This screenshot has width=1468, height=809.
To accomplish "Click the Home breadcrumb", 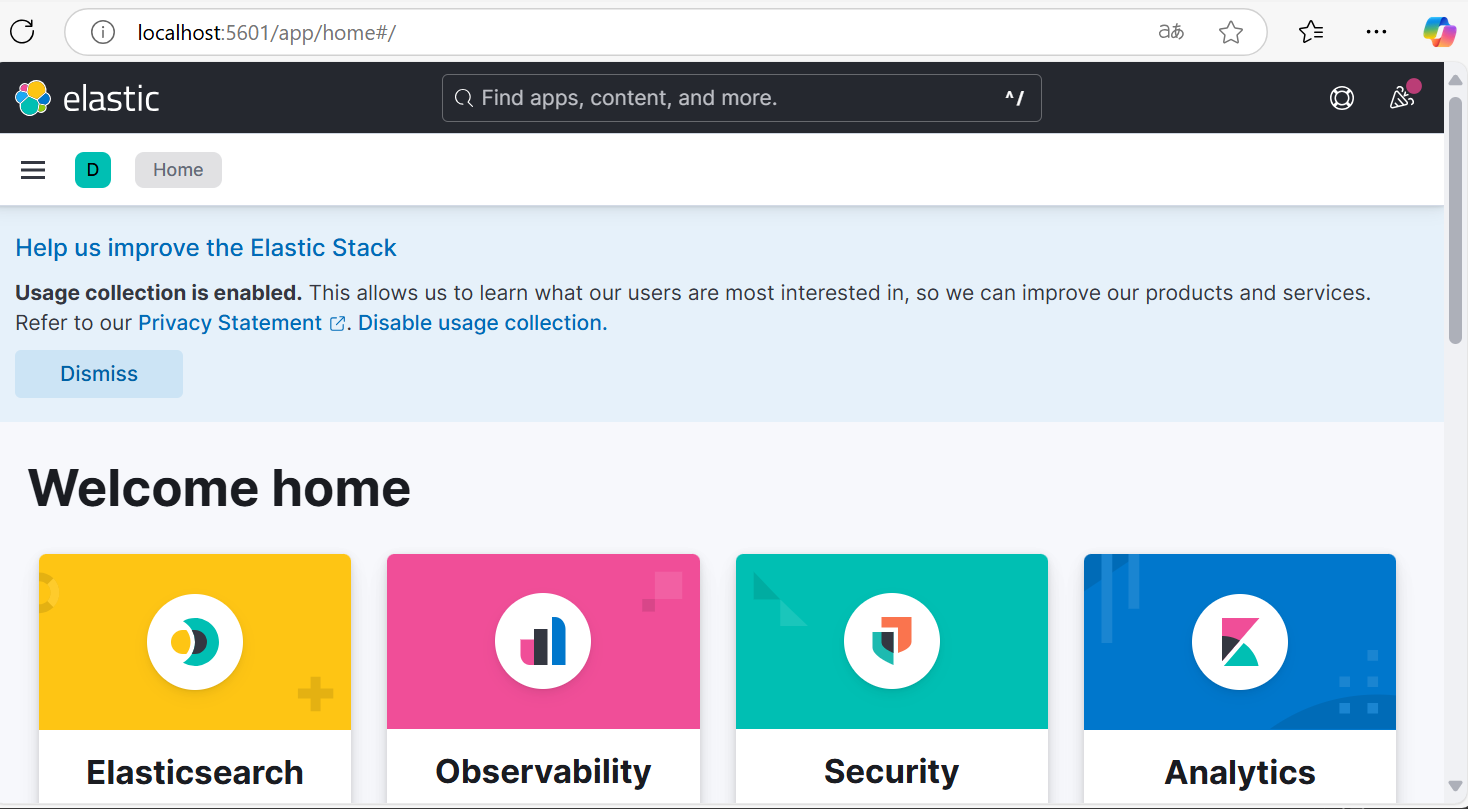I will 178,170.
